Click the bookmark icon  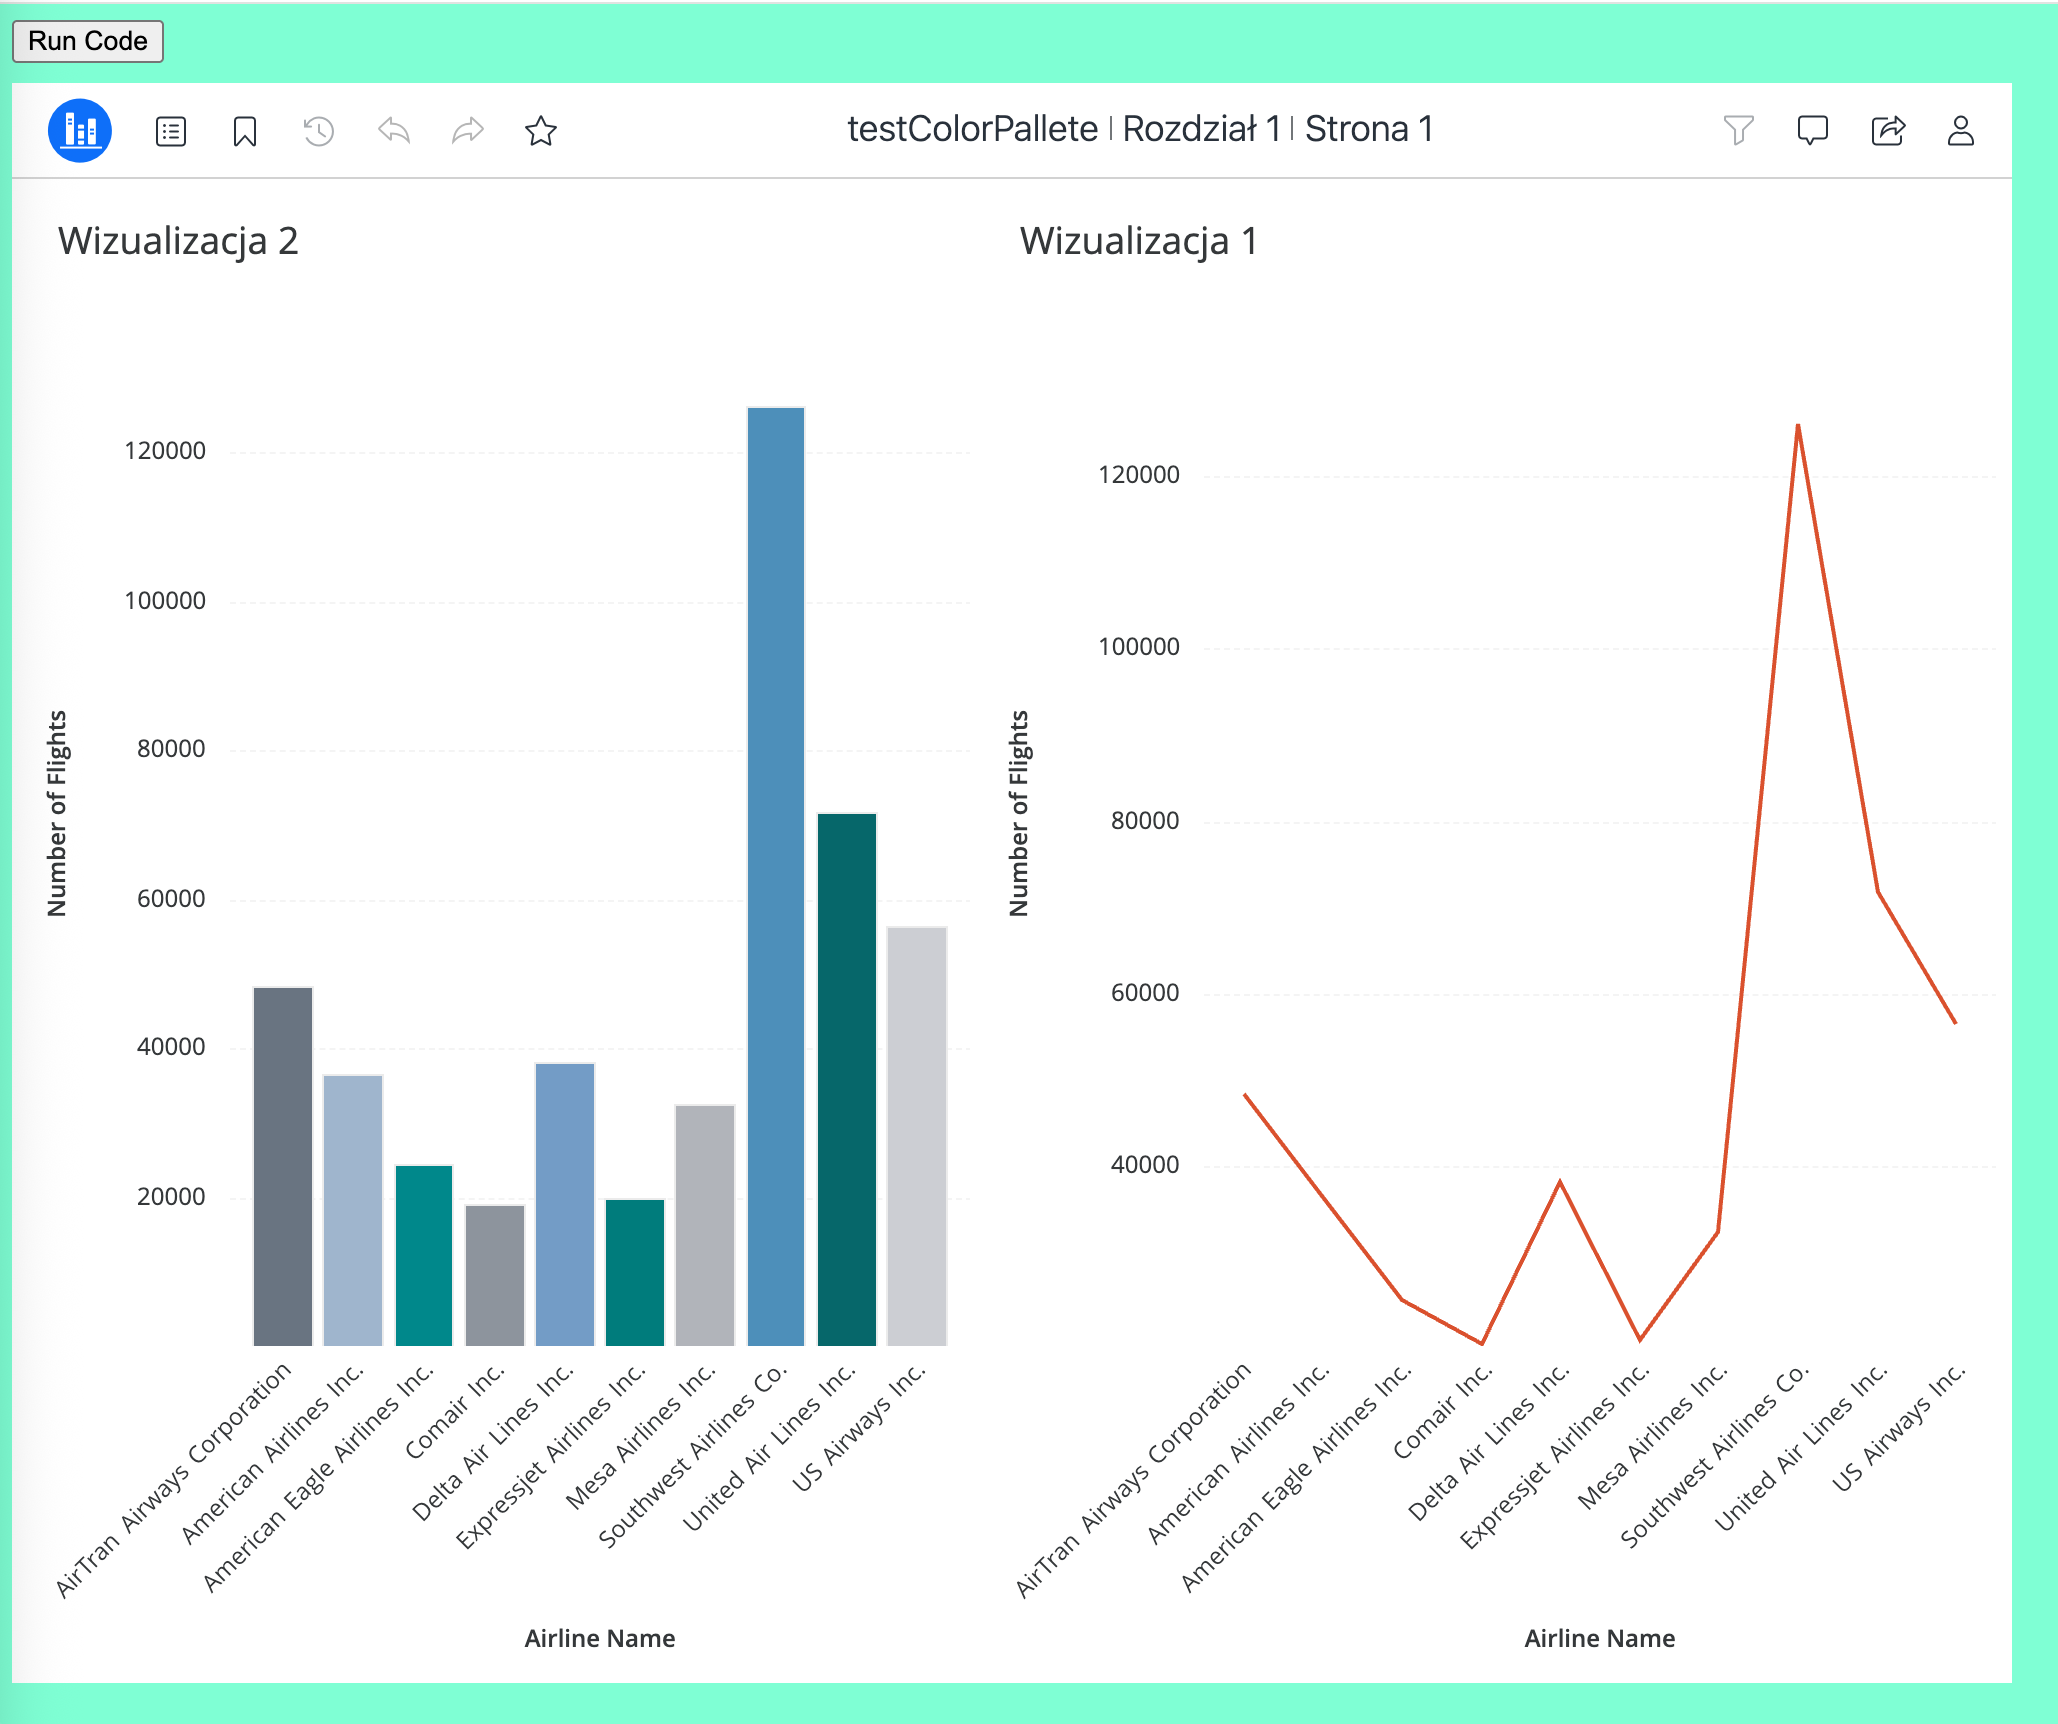(x=245, y=131)
